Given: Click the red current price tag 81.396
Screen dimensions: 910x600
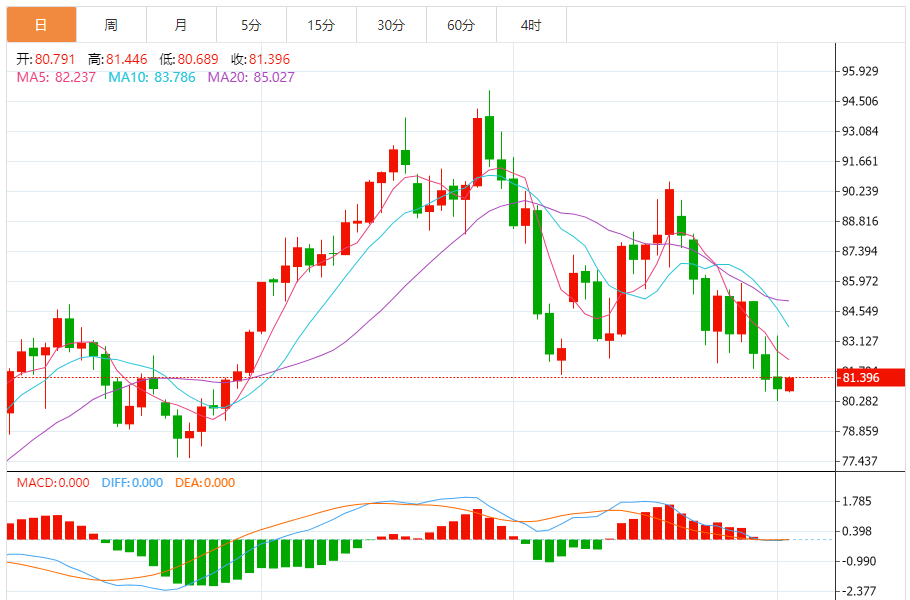Looking at the screenshot, I should (871, 378).
